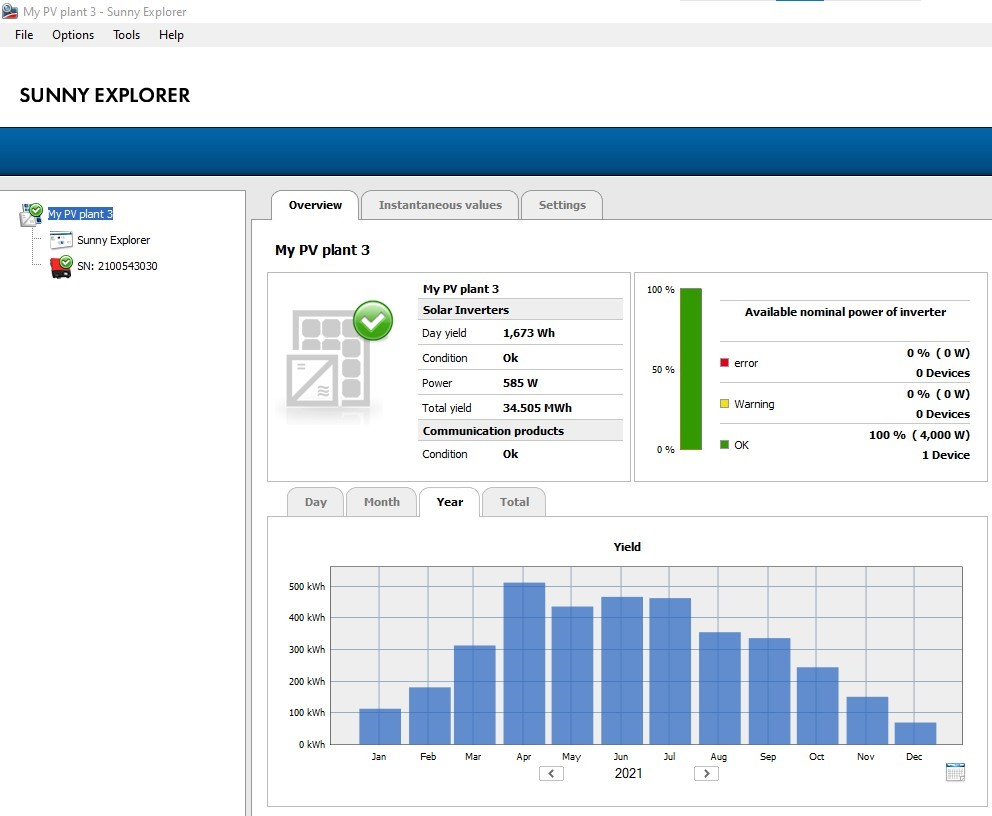Click the May yield bar
This screenshot has width=992, height=816.
coord(573,675)
